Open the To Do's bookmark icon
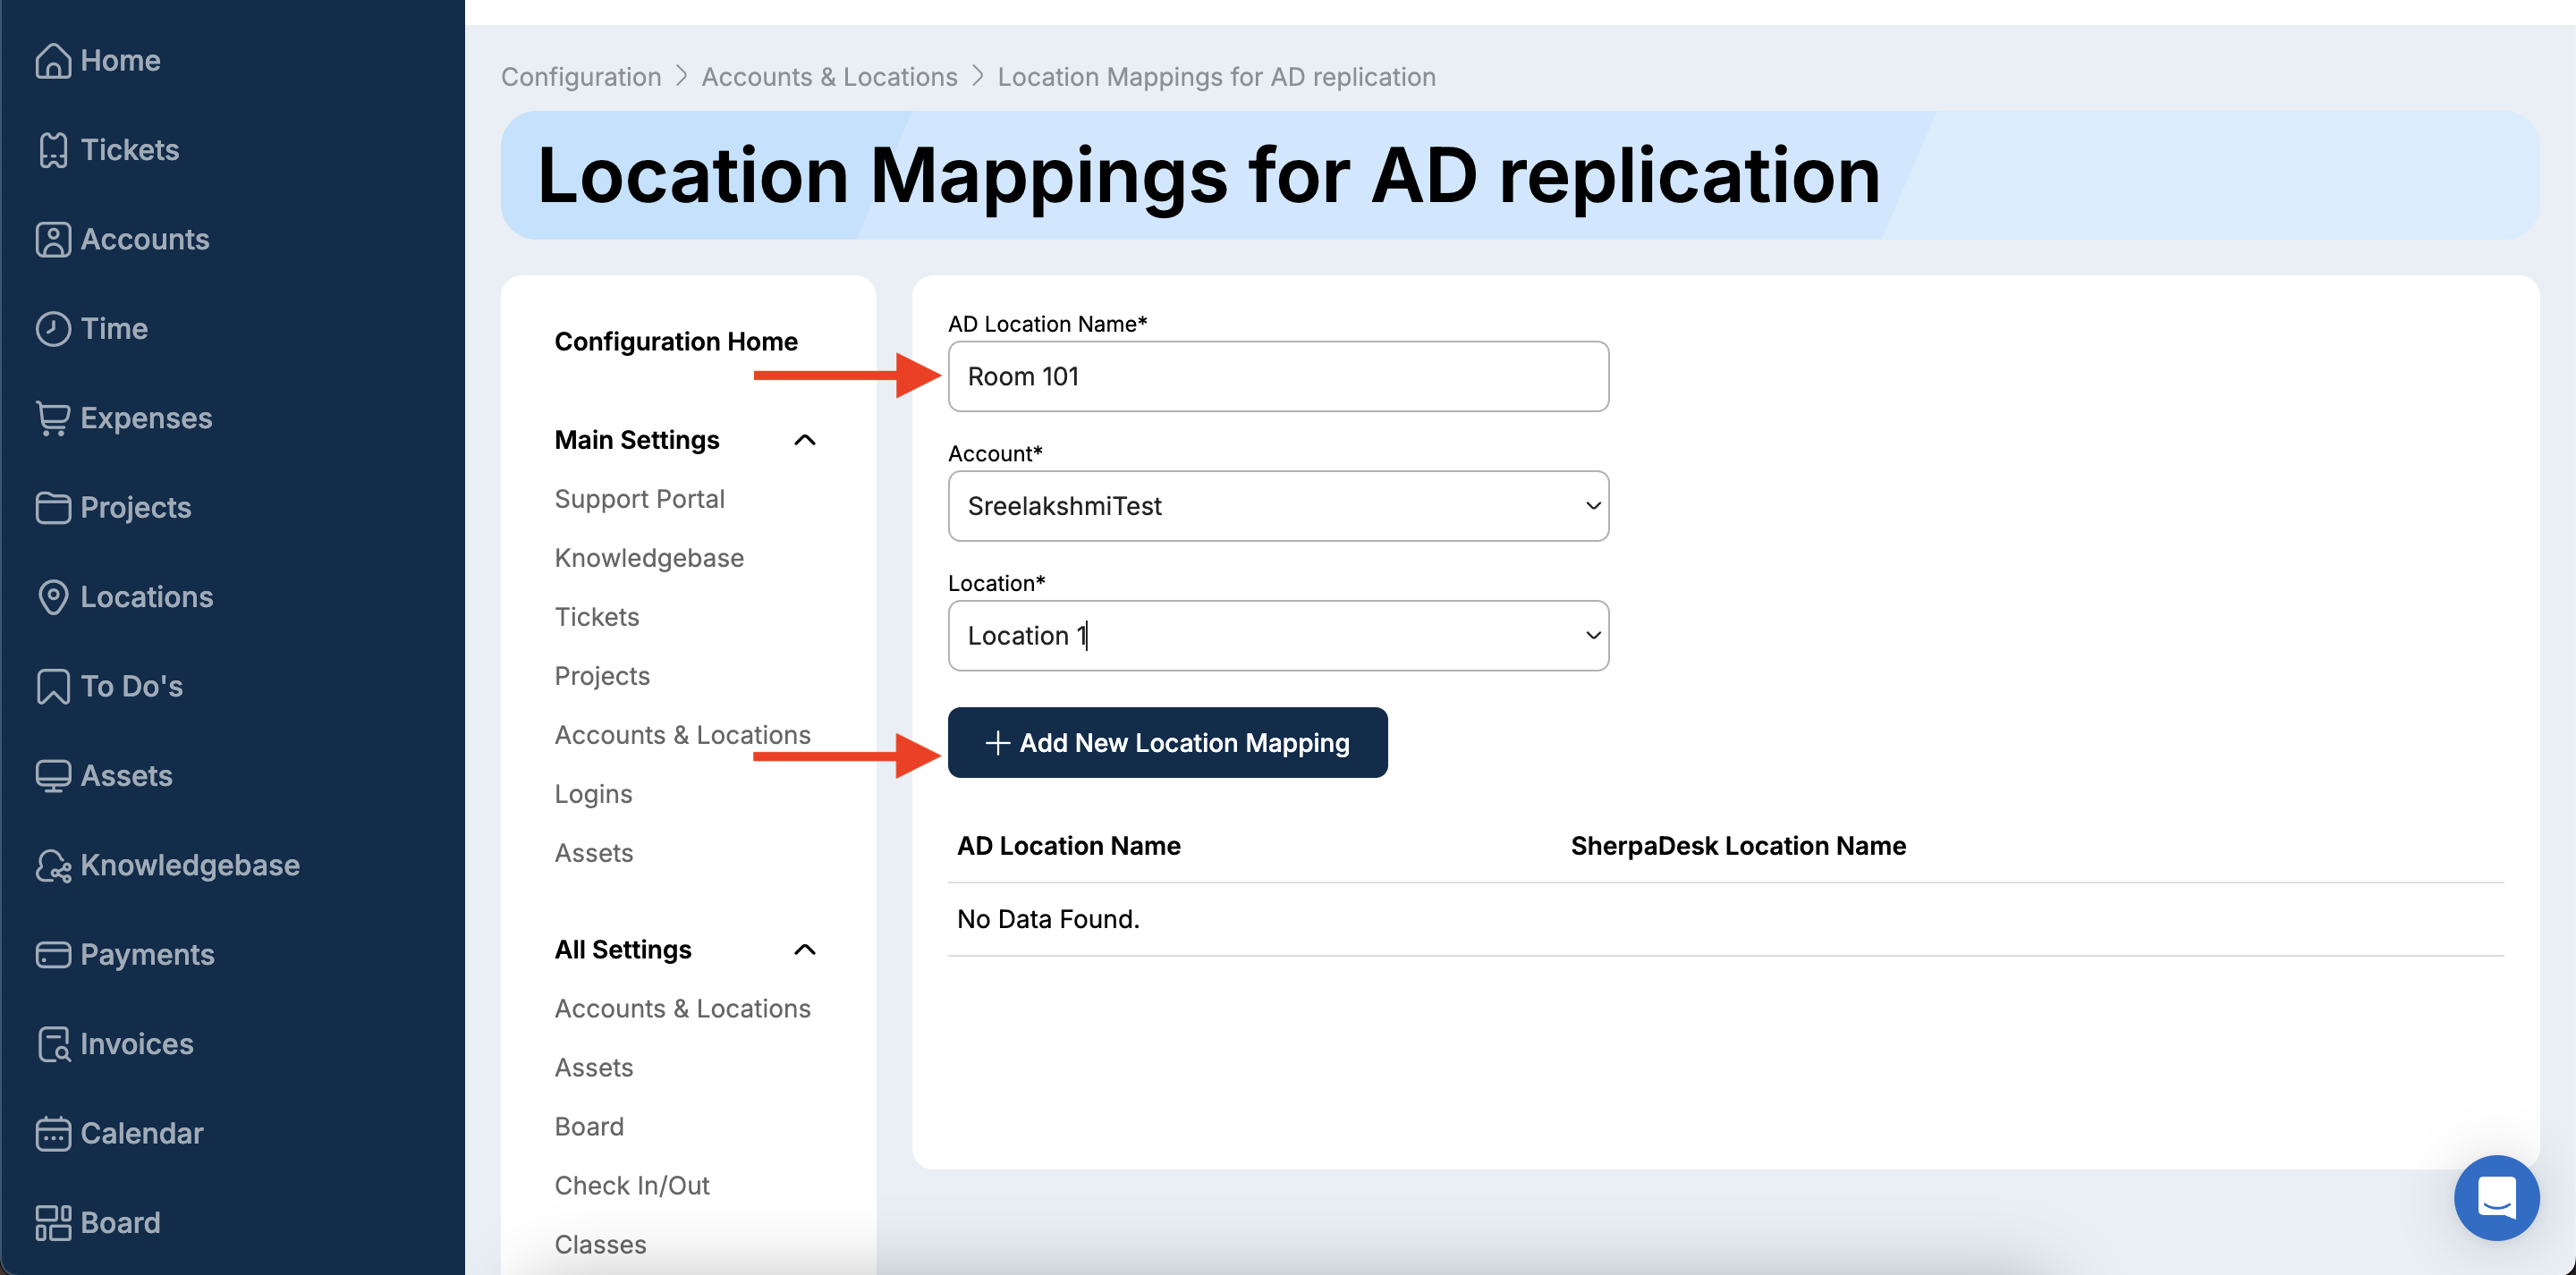 (x=52, y=687)
